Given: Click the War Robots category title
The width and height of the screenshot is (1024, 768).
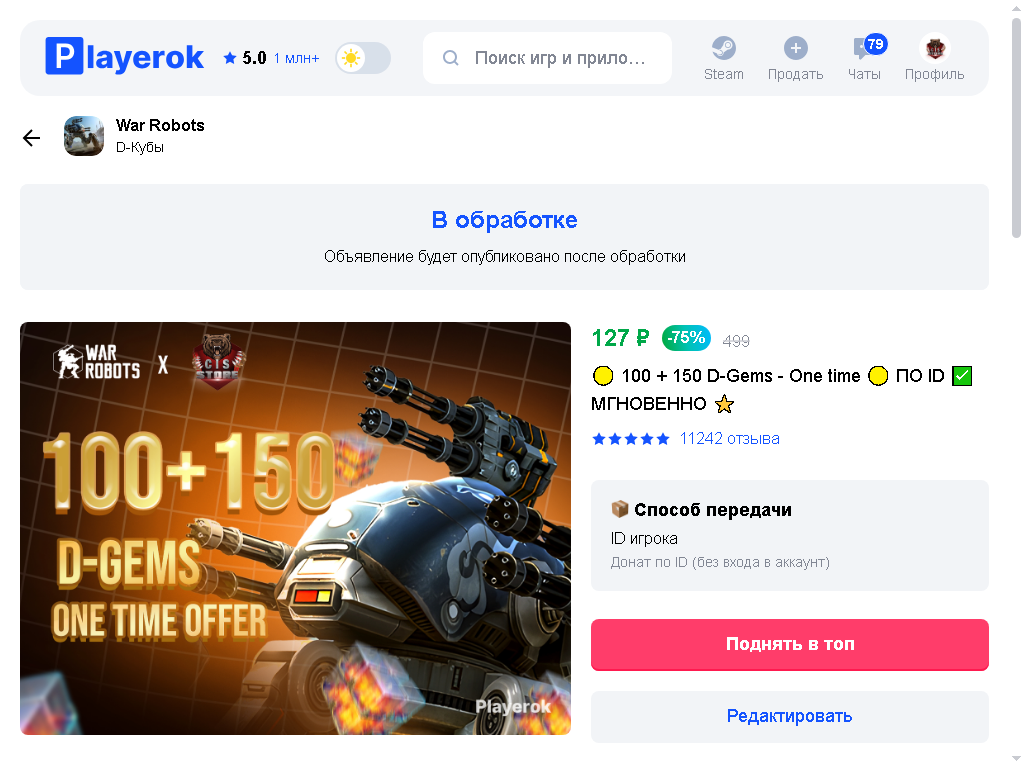Looking at the screenshot, I should tap(160, 125).
